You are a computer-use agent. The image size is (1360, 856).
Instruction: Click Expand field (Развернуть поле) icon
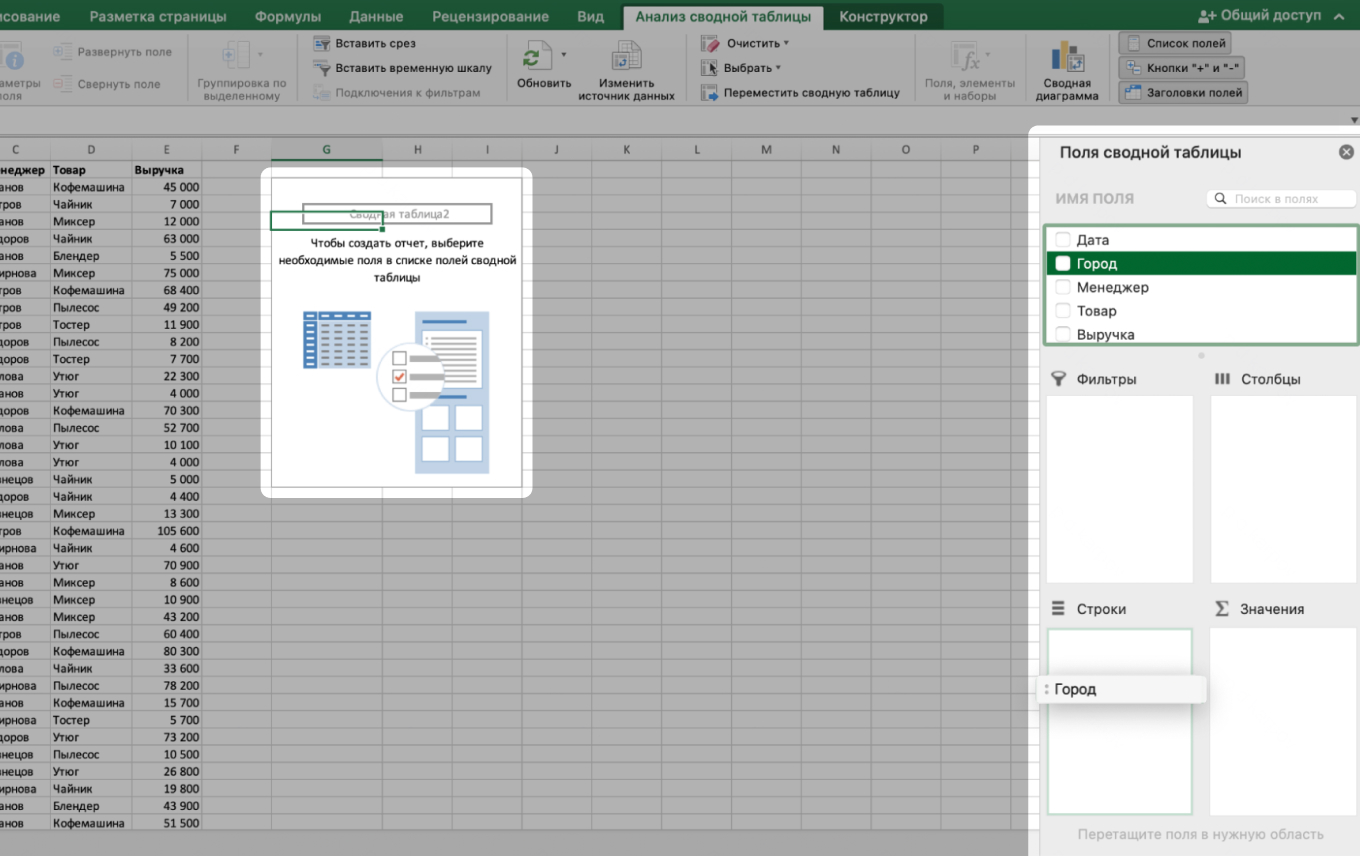point(63,52)
